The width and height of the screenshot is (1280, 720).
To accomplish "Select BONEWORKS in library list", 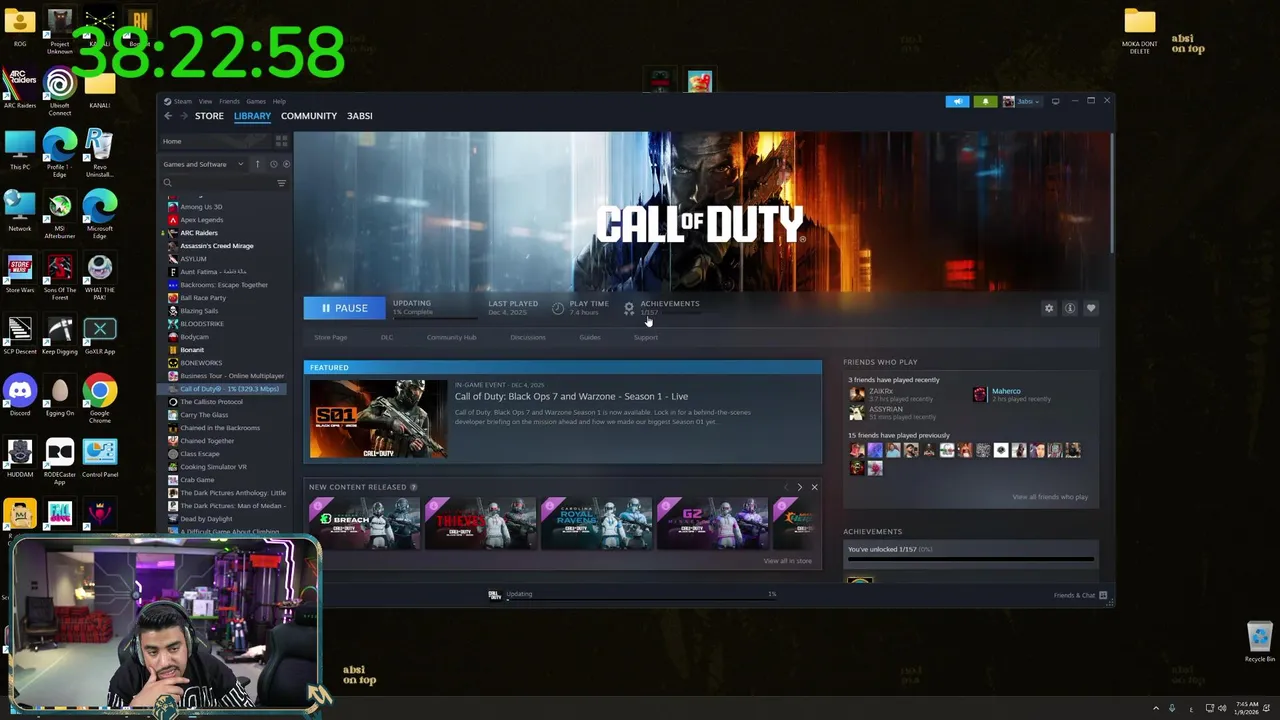I will click(201, 363).
